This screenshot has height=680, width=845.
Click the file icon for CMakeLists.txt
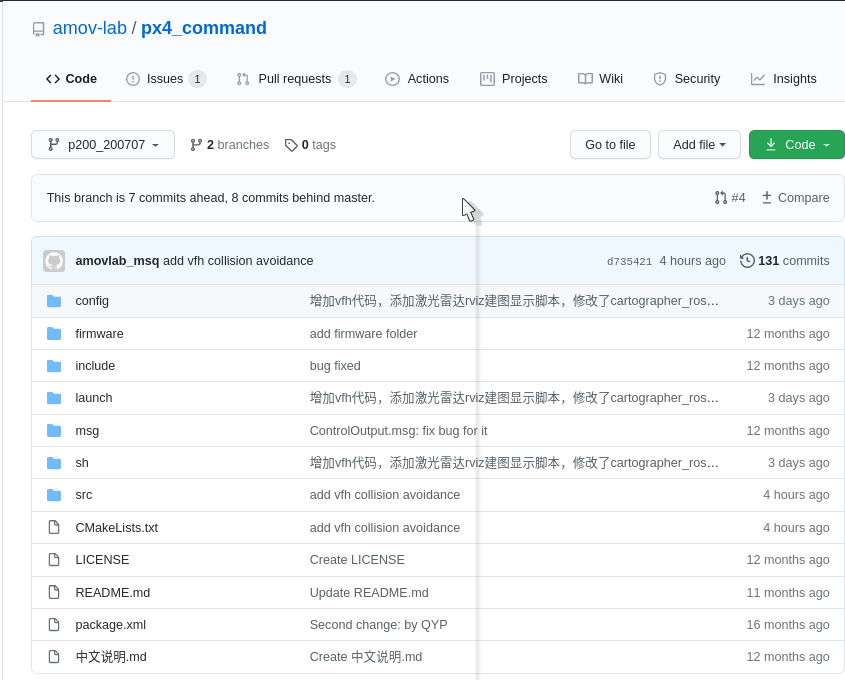tap(54, 527)
